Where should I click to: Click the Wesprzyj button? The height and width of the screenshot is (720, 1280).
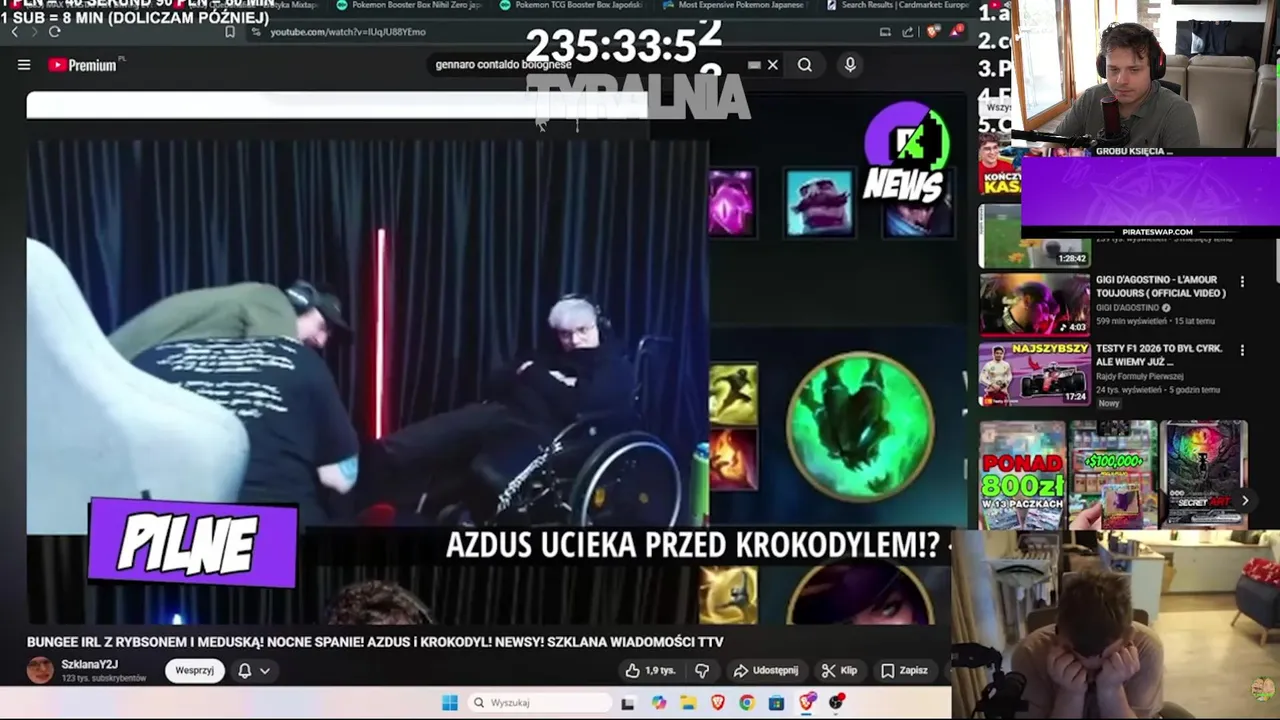pos(194,670)
